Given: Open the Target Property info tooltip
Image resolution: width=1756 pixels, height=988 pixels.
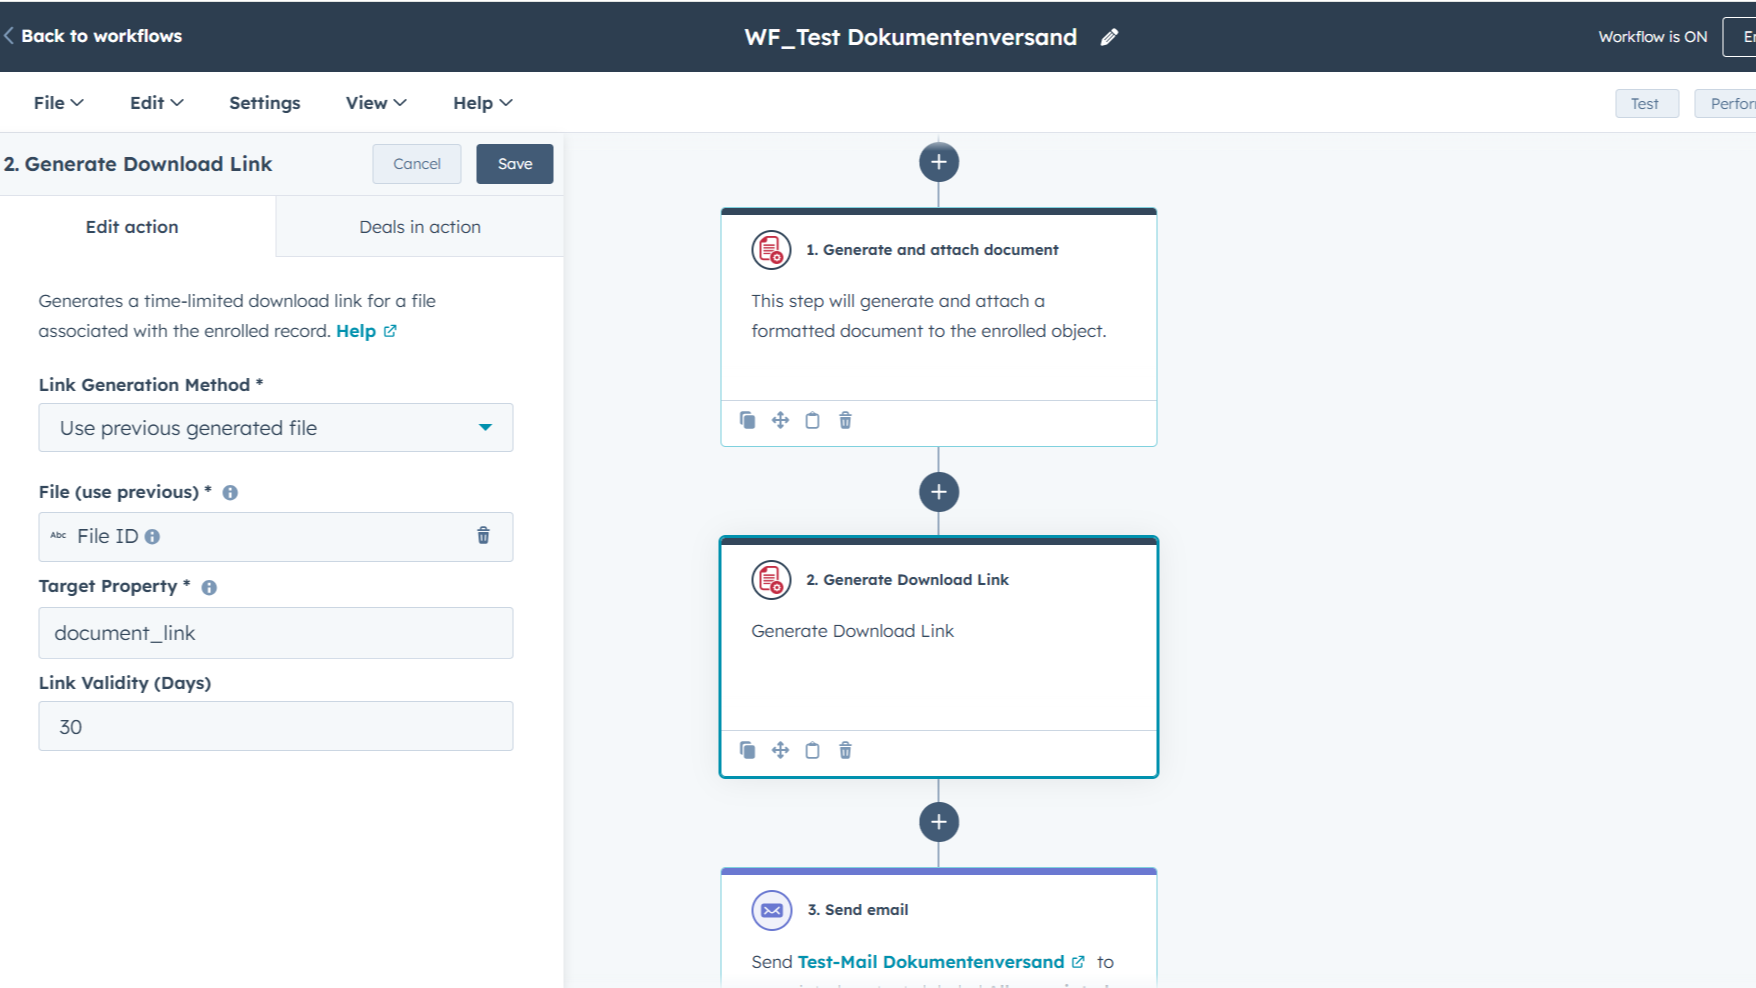Looking at the screenshot, I should click(x=208, y=587).
